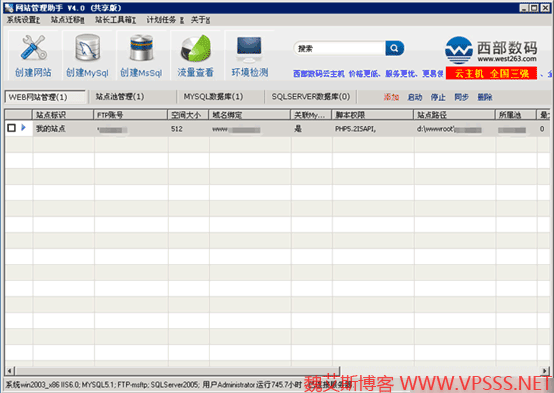Click the app icon in title bar

[x=9, y=7]
